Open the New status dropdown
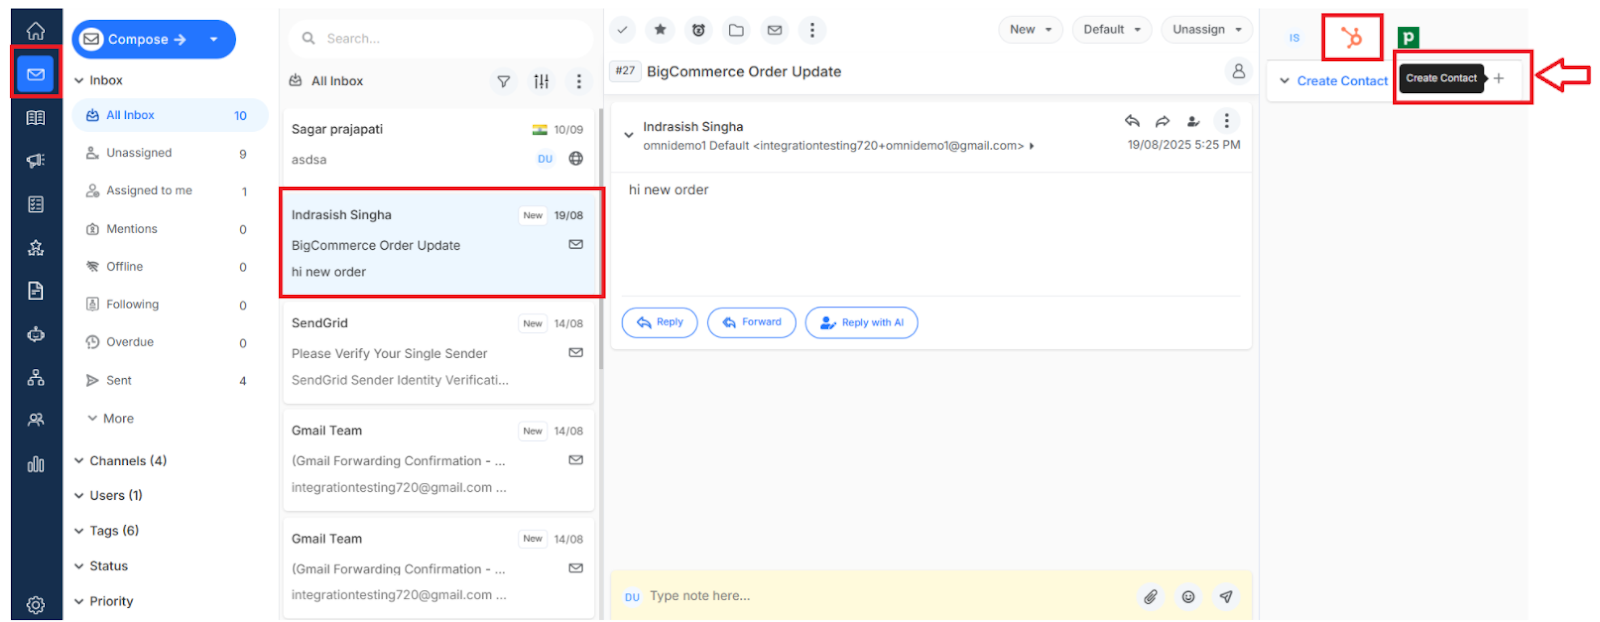 click(x=1030, y=30)
